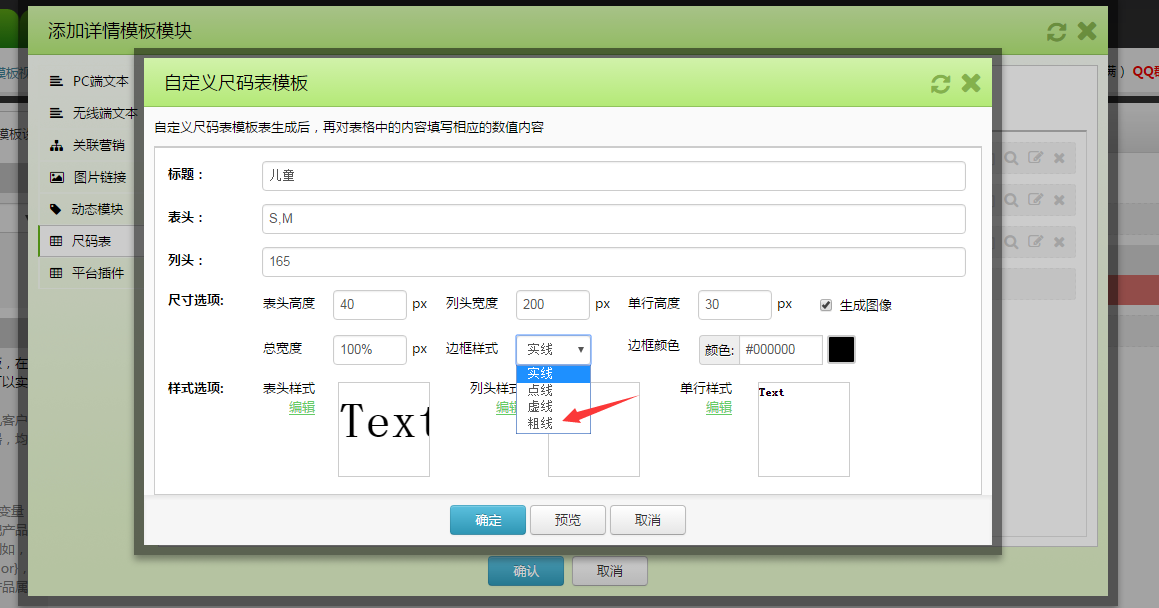The image size is (1159, 608).
Task: Click the PC端文本 list icon
Action: [56, 81]
